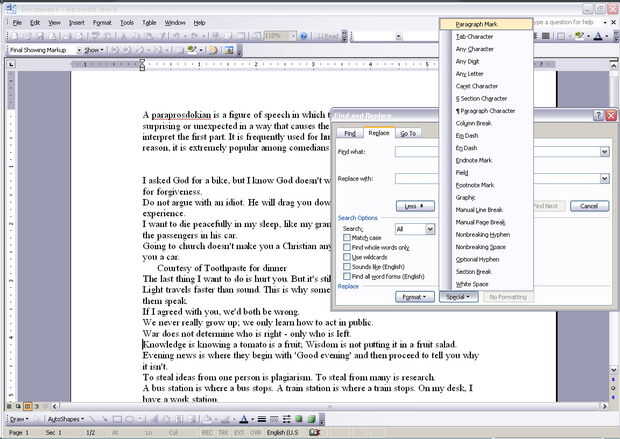This screenshot has height=439, width=620.
Task: Click the Highlight color marker in Formatting toolbar
Action: (x=579, y=36)
